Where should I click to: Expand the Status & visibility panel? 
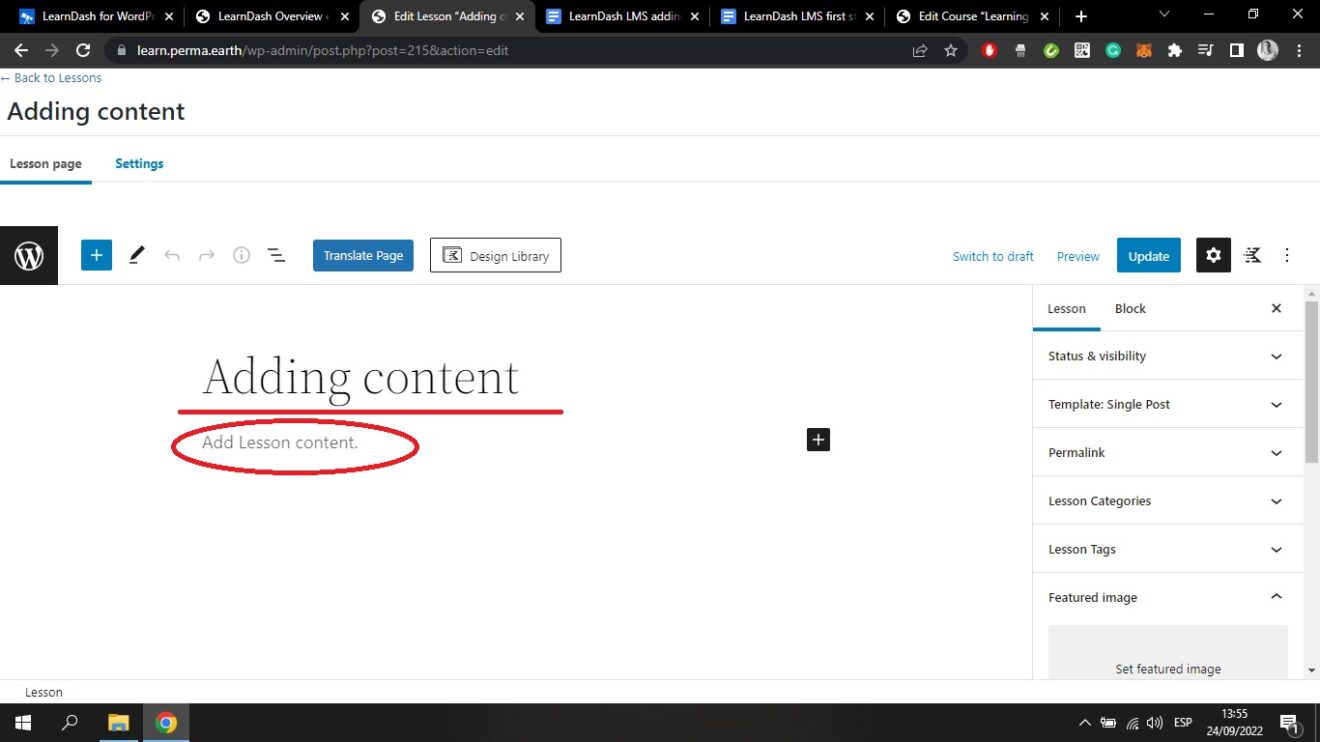click(x=1167, y=356)
